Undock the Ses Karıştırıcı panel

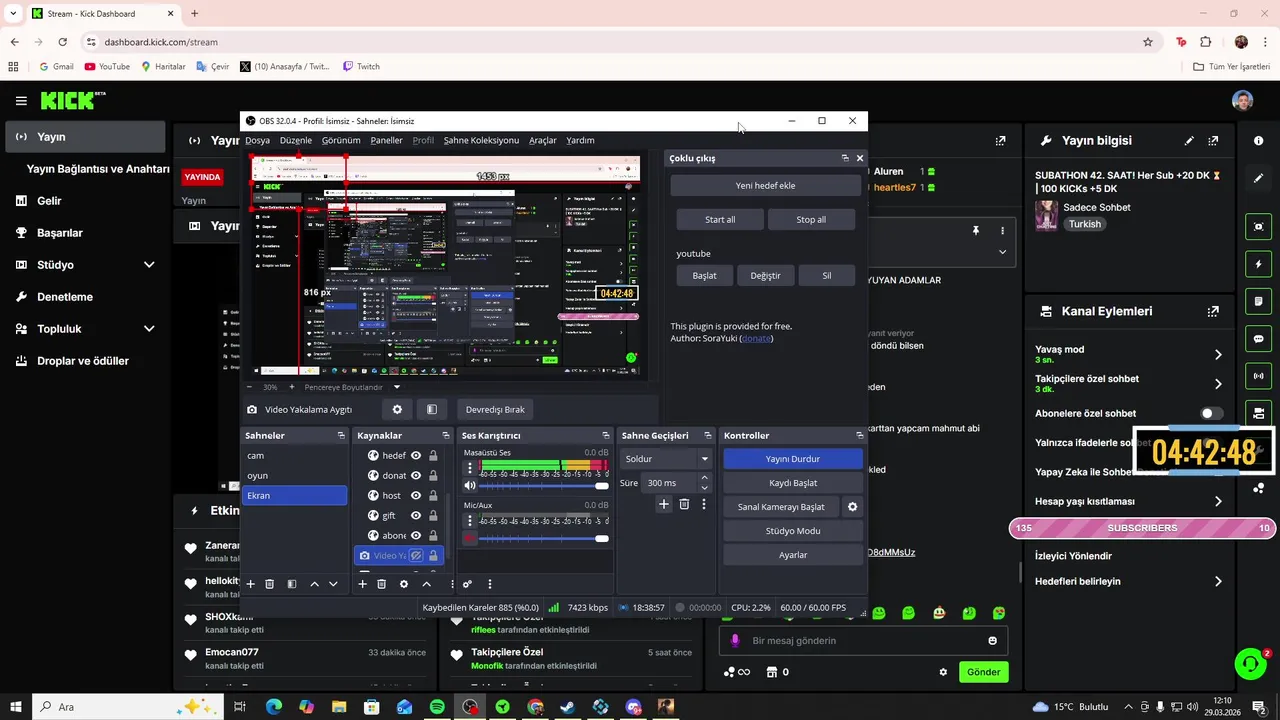[605, 436]
